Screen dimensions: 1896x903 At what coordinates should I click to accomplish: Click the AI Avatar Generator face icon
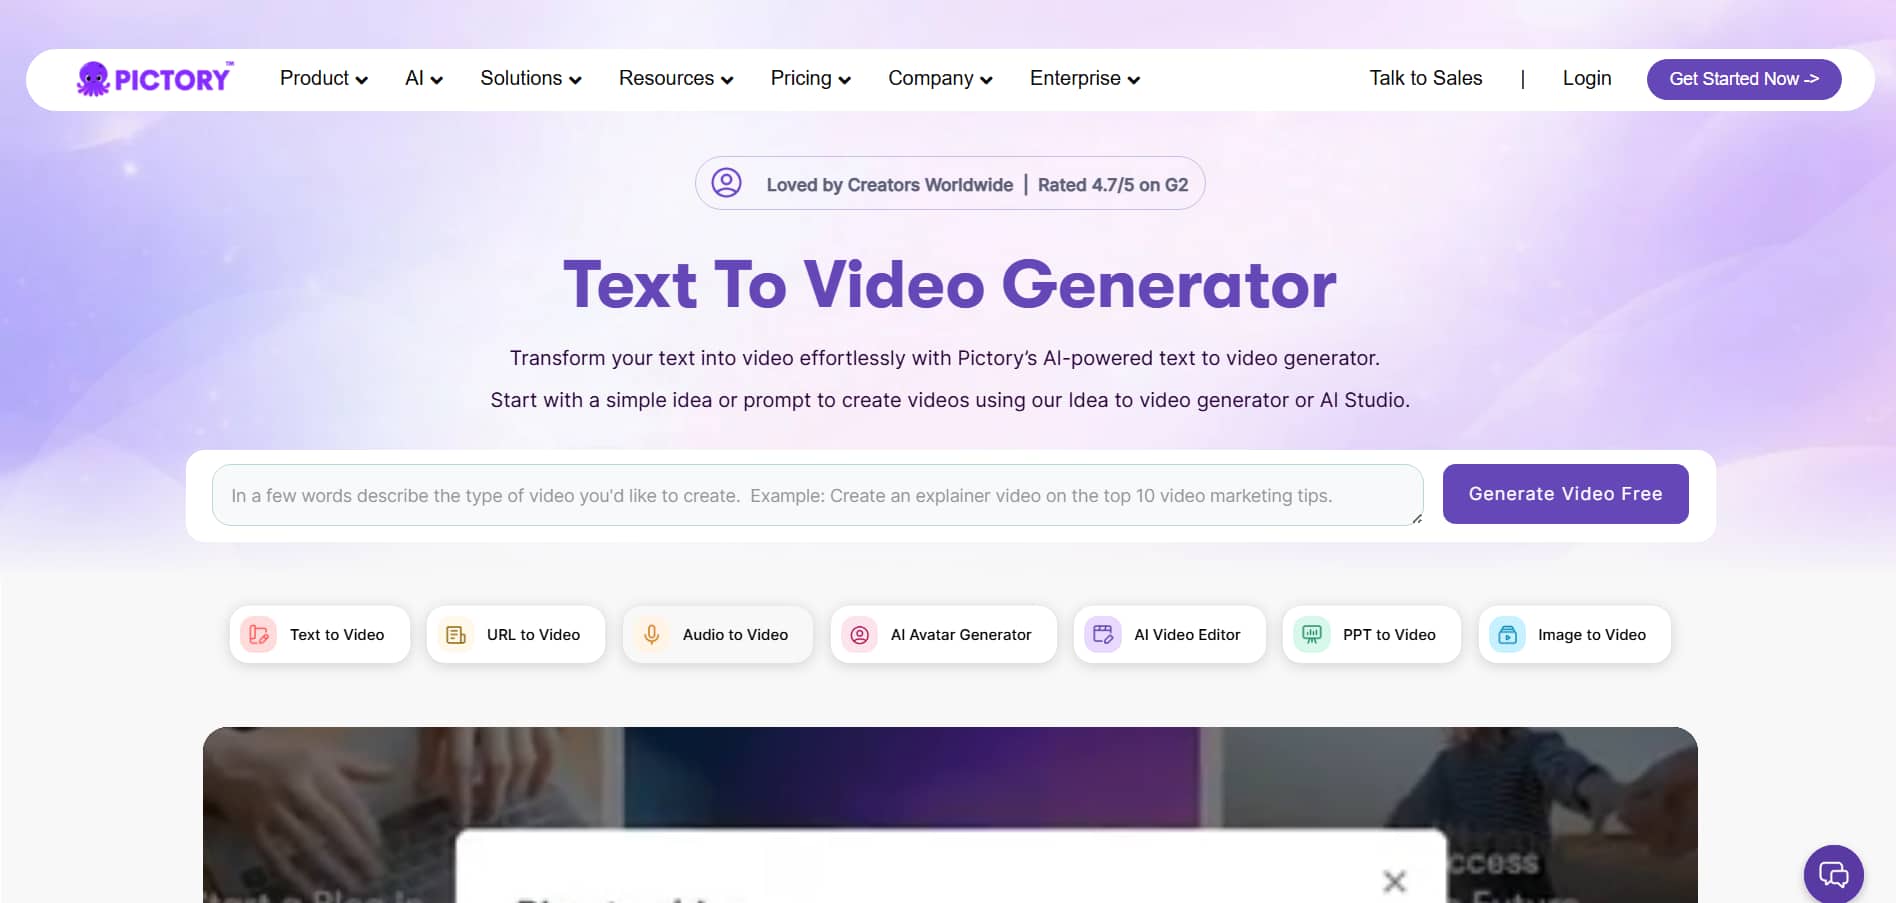[859, 635]
